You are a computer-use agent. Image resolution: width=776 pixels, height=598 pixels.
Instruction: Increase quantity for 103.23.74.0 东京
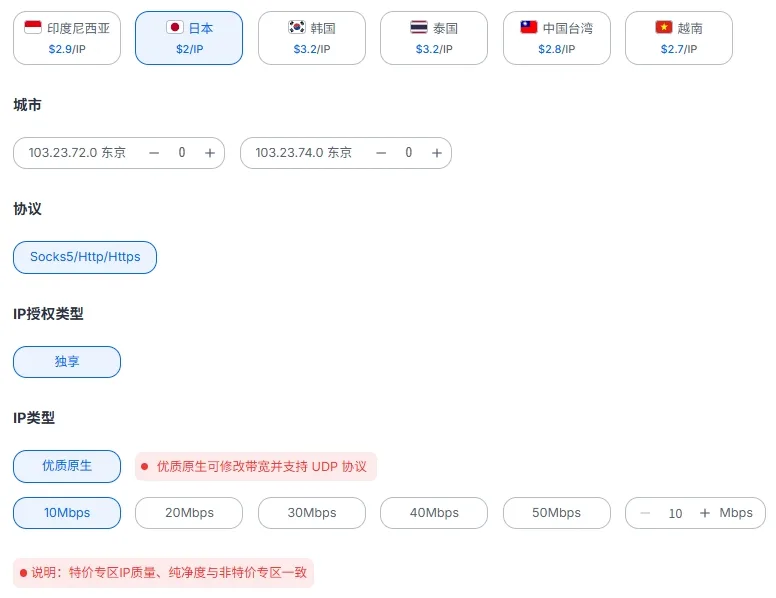click(x=436, y=153)
